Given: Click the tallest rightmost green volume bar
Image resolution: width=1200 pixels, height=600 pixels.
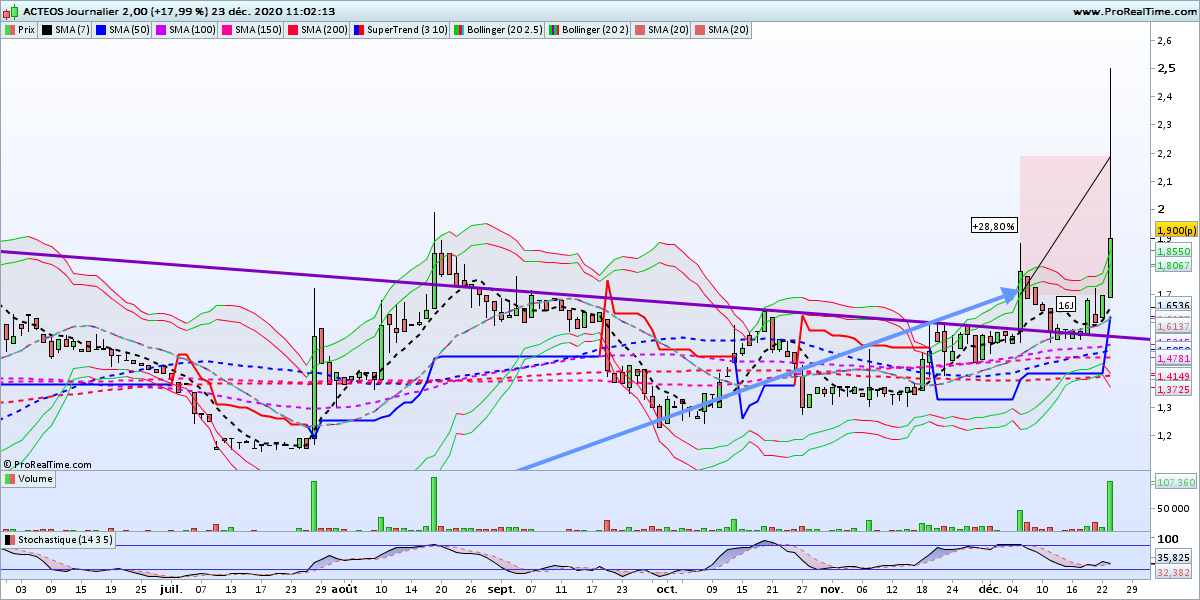Looking at the screenshot, I should (x=1110, y=506).
